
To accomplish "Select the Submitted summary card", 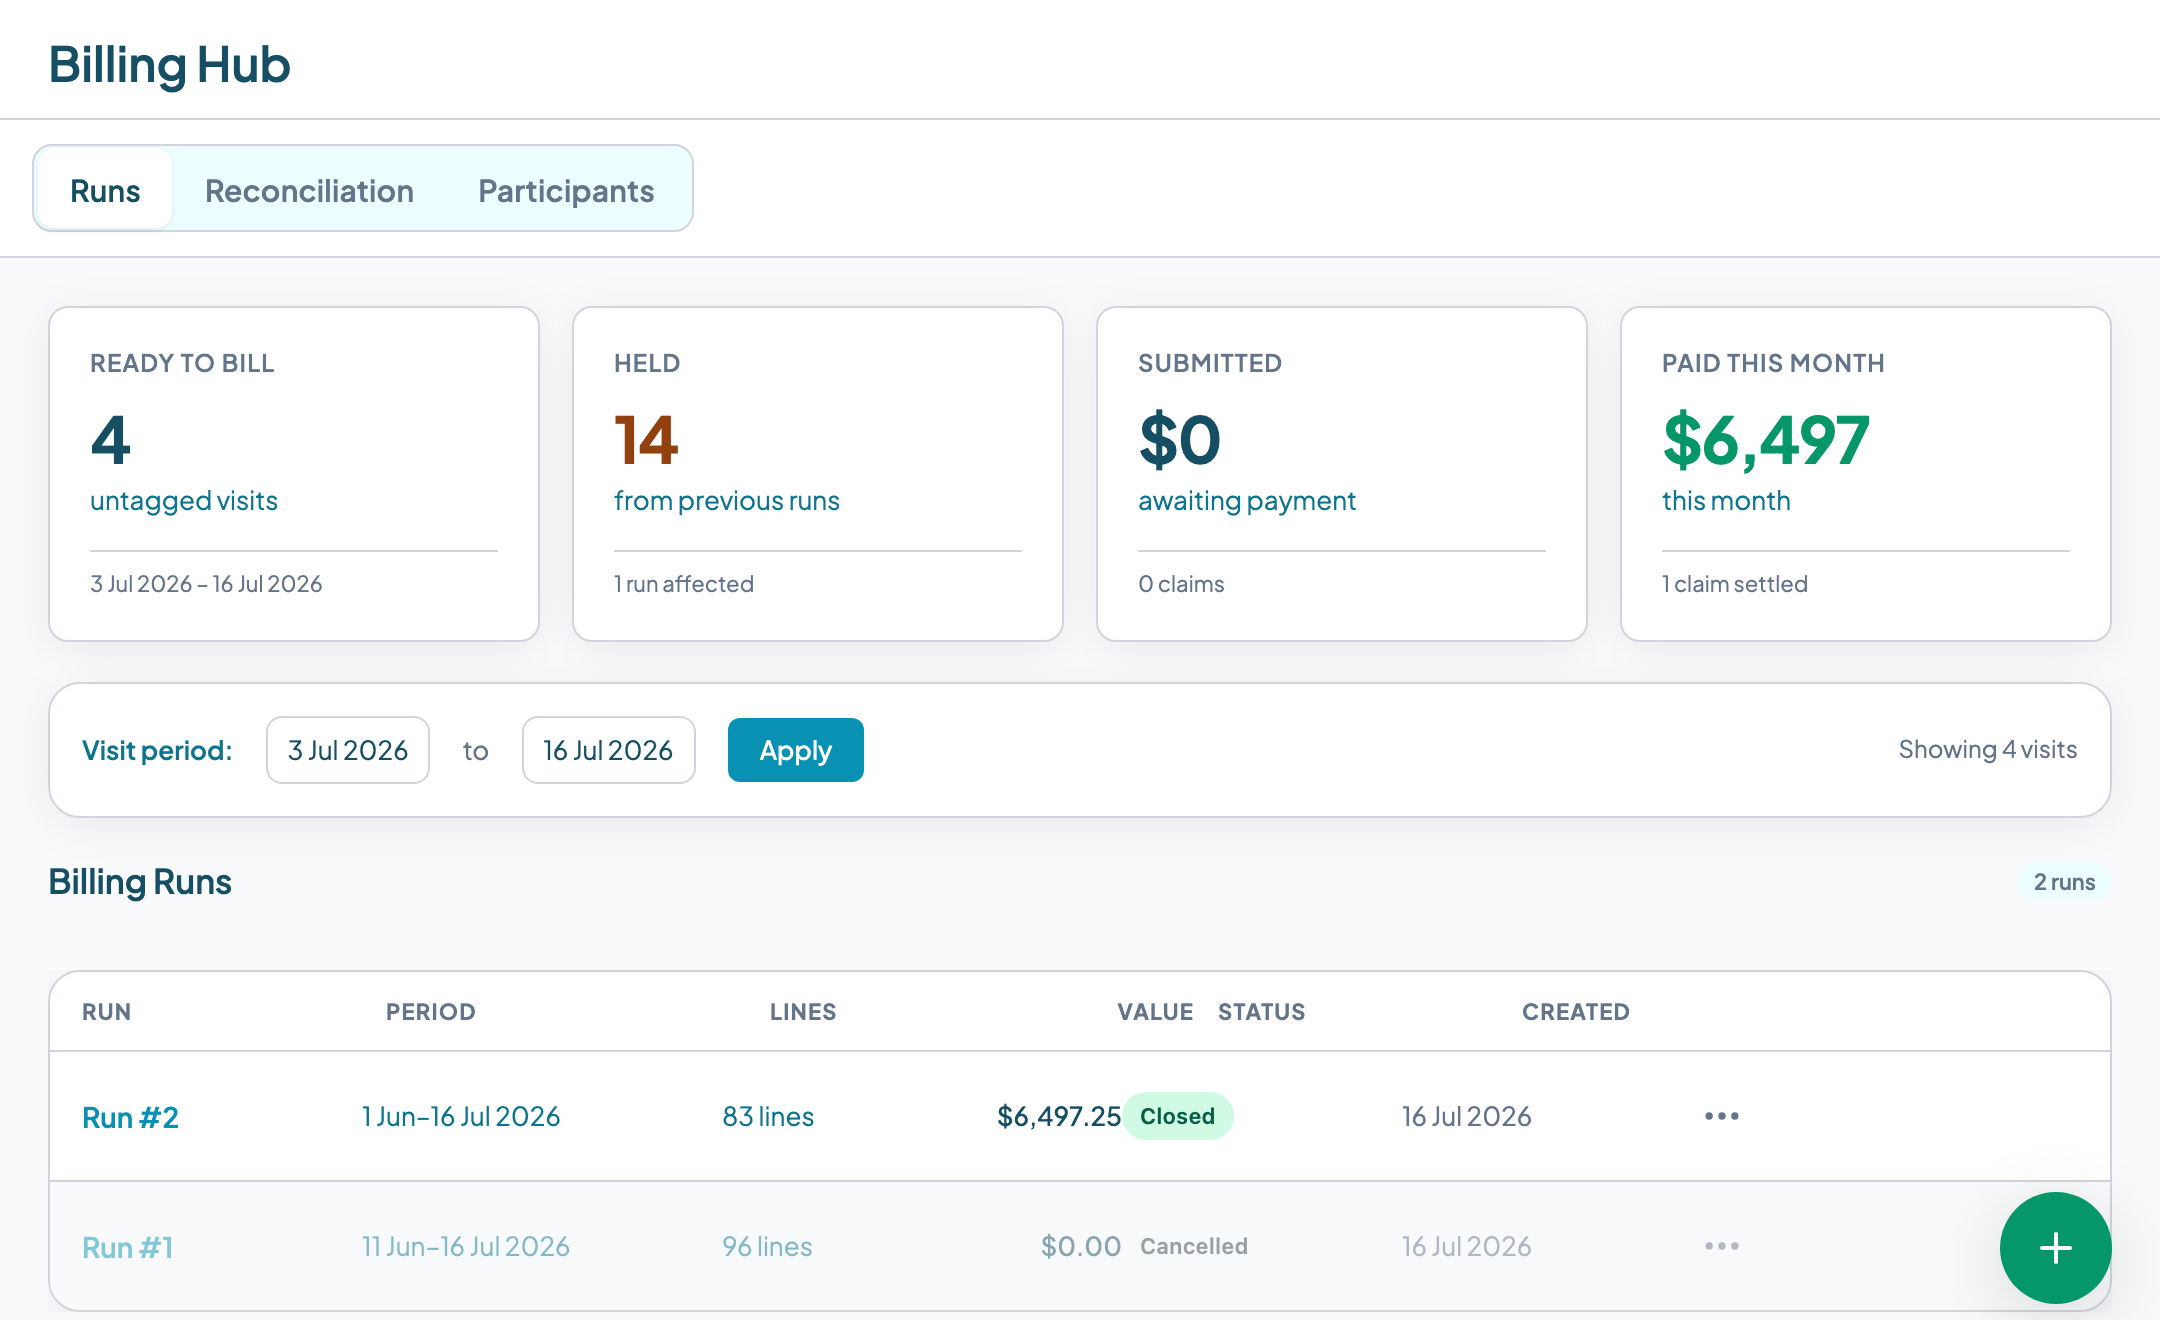I will coord(1342,474).
